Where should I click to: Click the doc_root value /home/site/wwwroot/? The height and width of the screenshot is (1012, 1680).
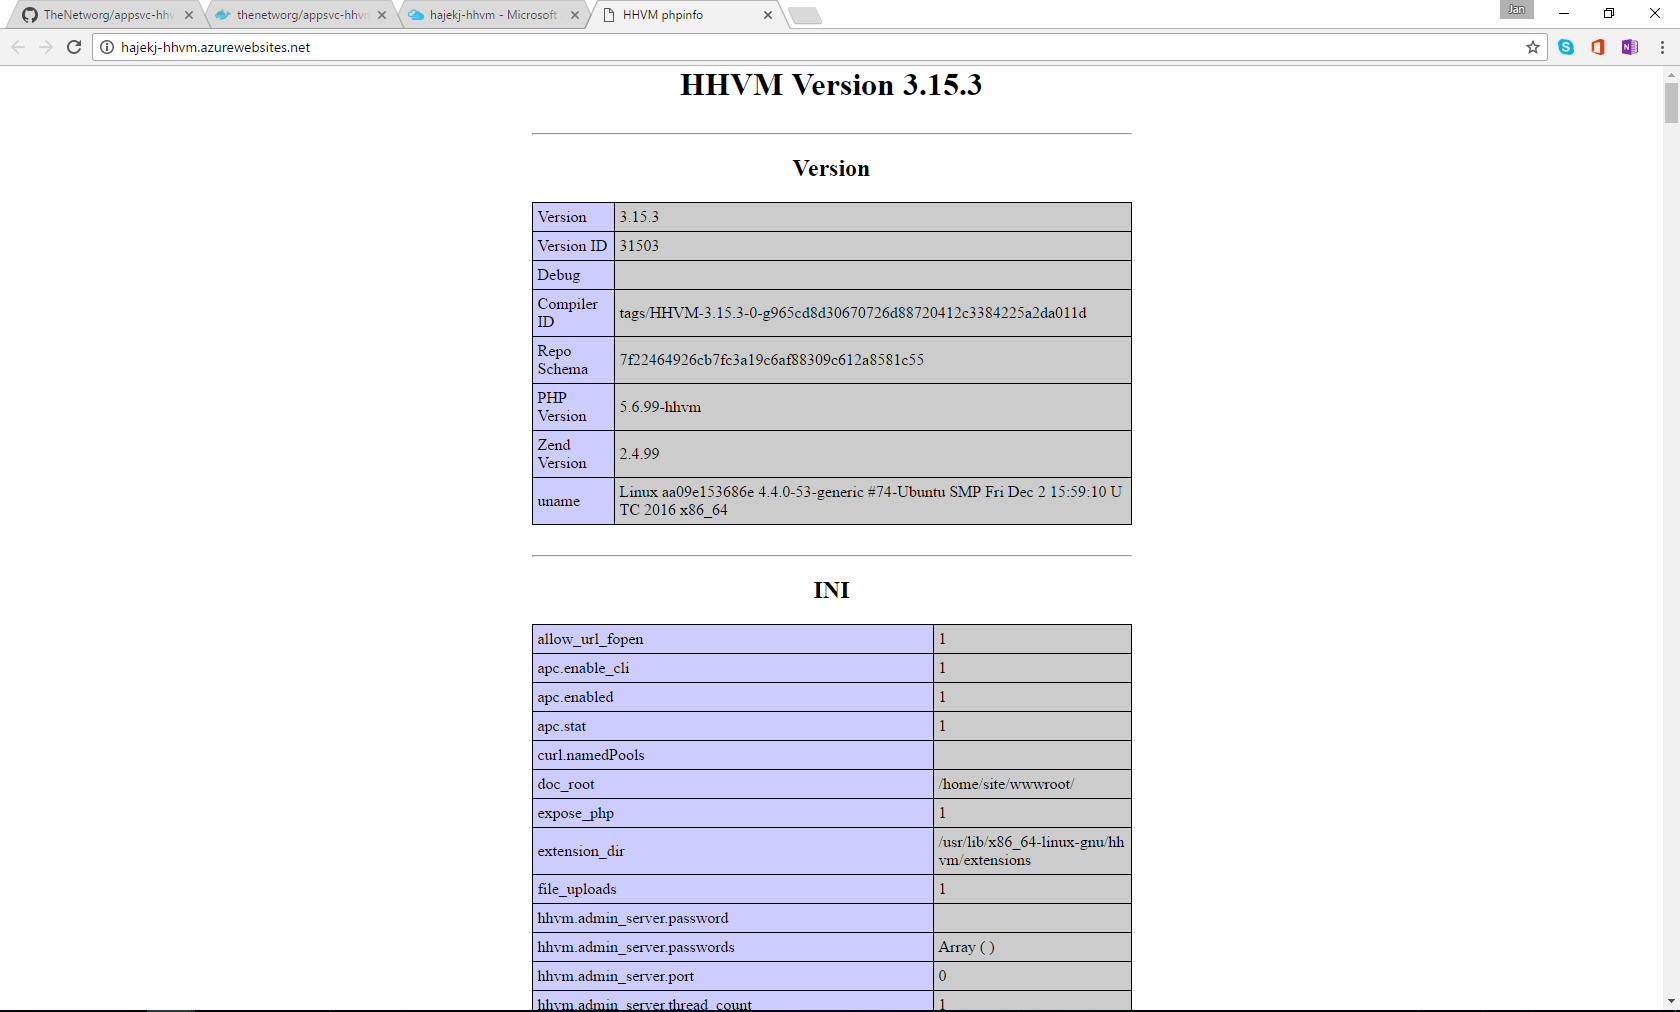1006,784
